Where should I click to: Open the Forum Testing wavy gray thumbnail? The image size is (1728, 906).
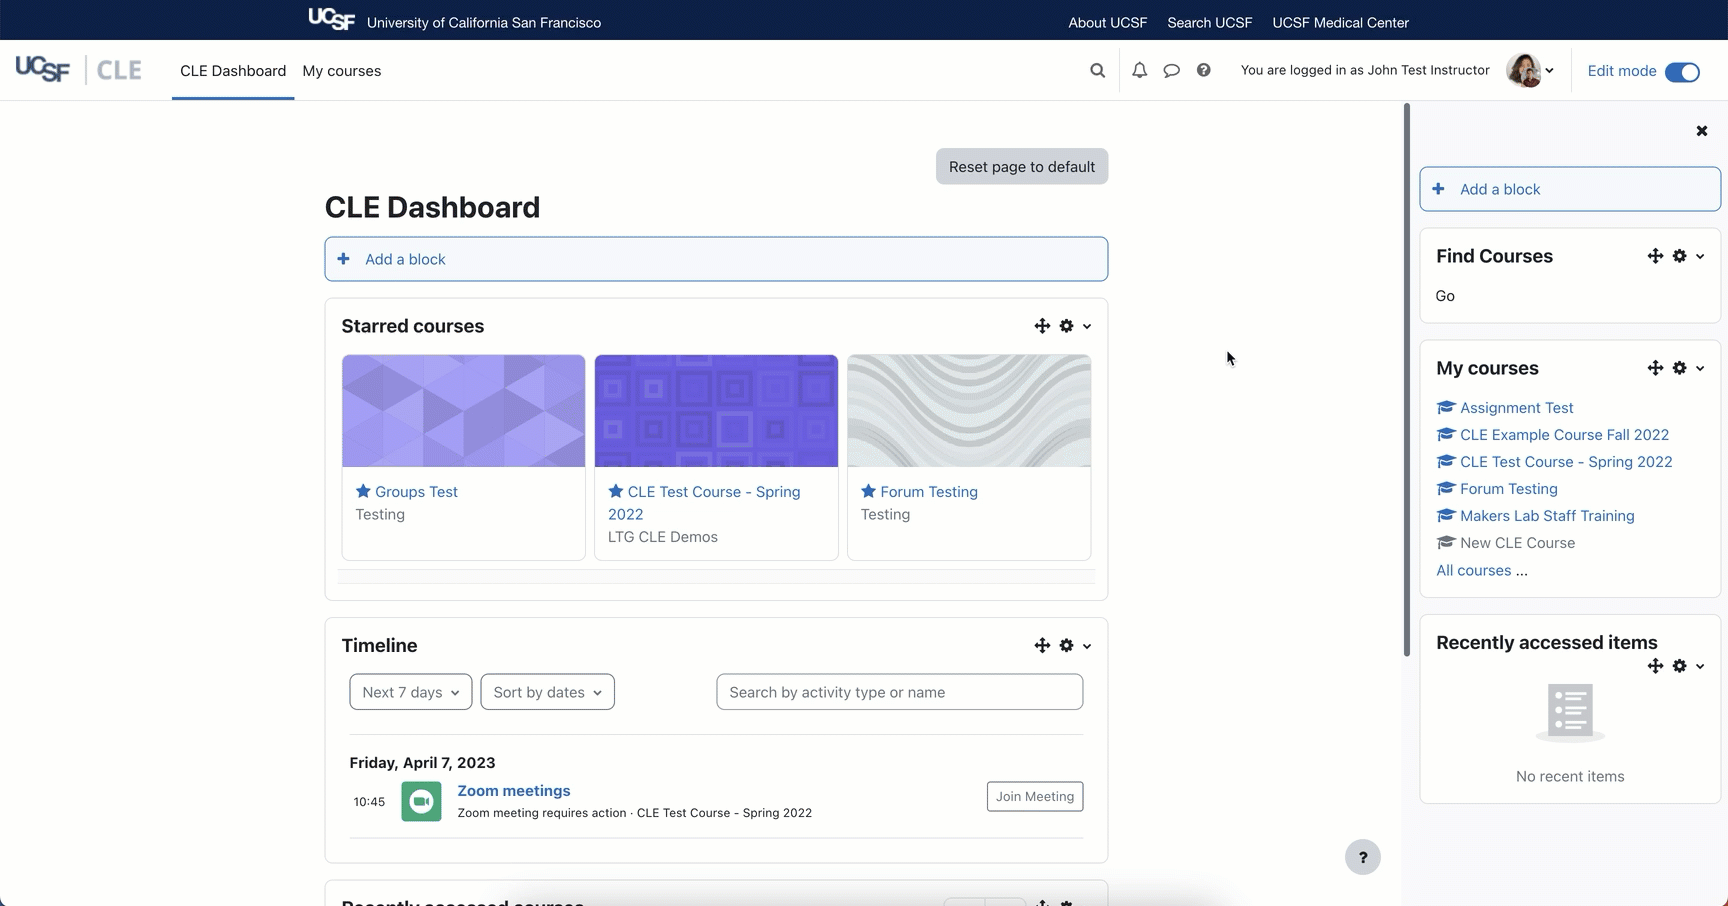pos(969,411)
